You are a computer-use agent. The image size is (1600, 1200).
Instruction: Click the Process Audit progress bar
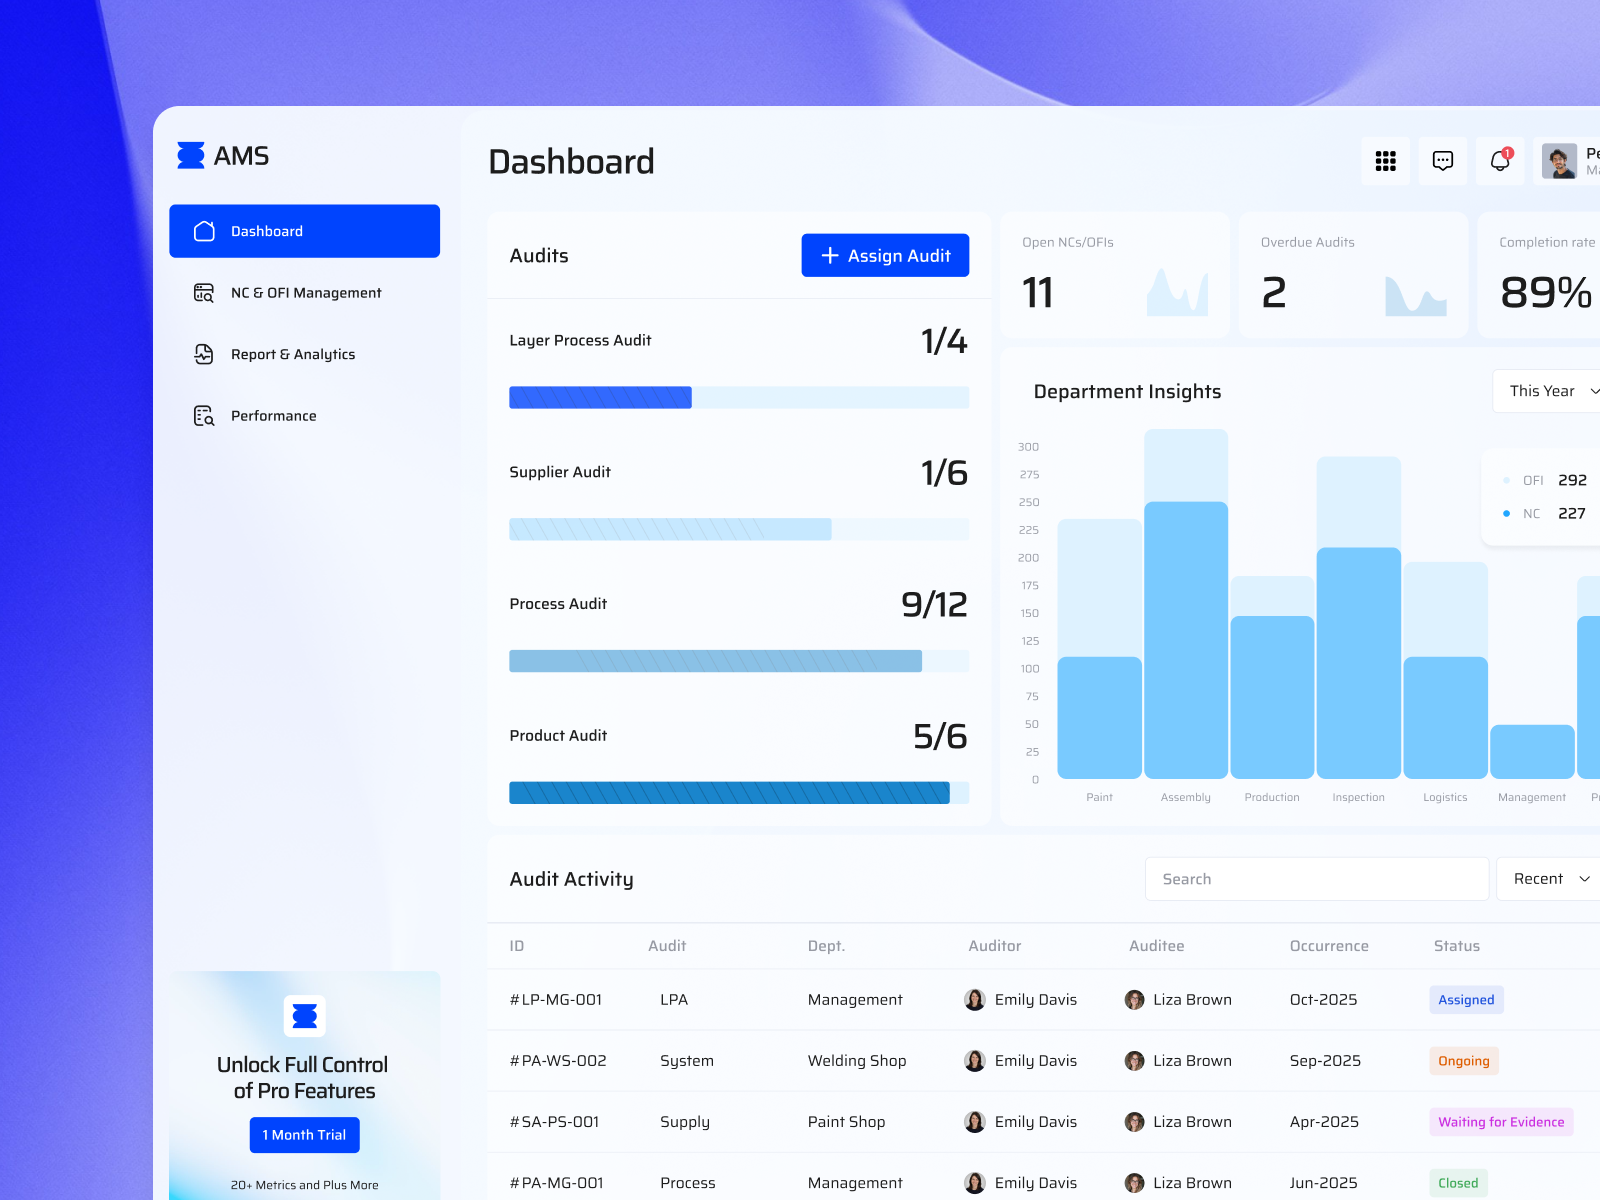pyautogui.click(x=739, y=661)
